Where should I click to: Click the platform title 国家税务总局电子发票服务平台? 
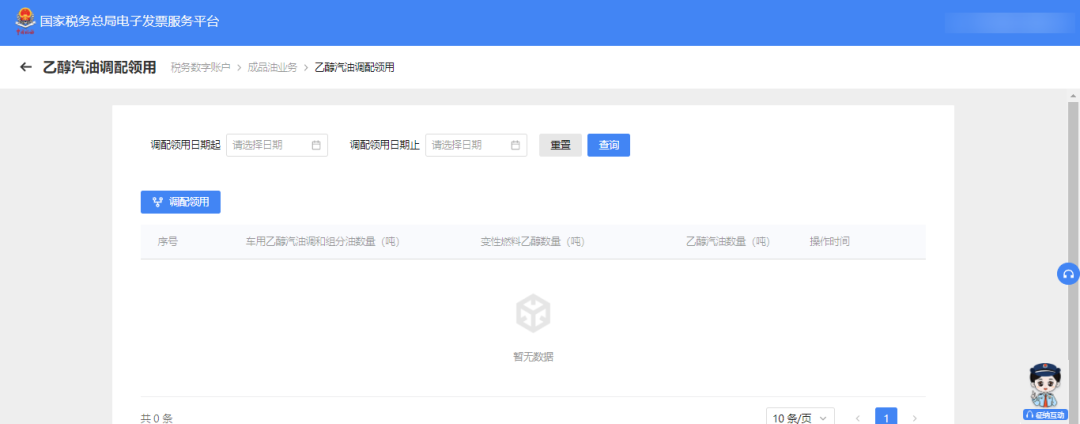pyautogui.click(x=129, y=21)
